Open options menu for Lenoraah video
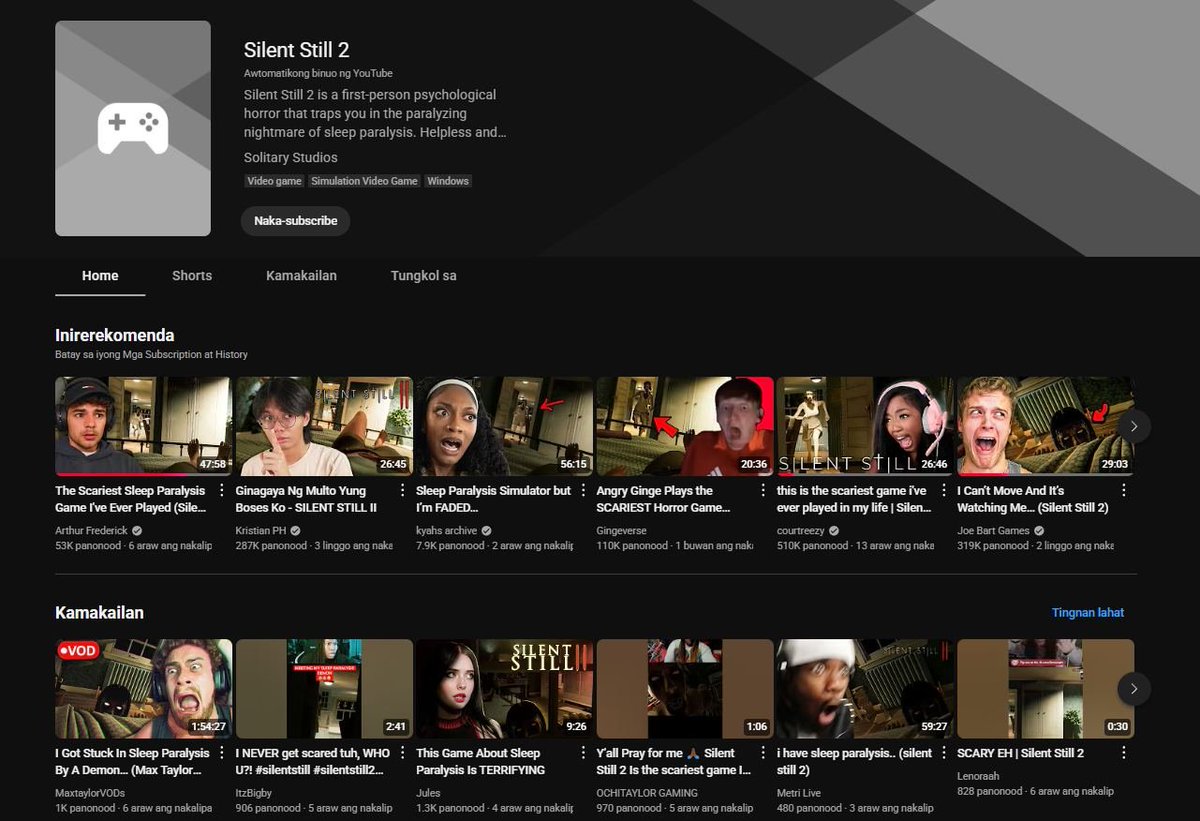 click(1124, 753)
